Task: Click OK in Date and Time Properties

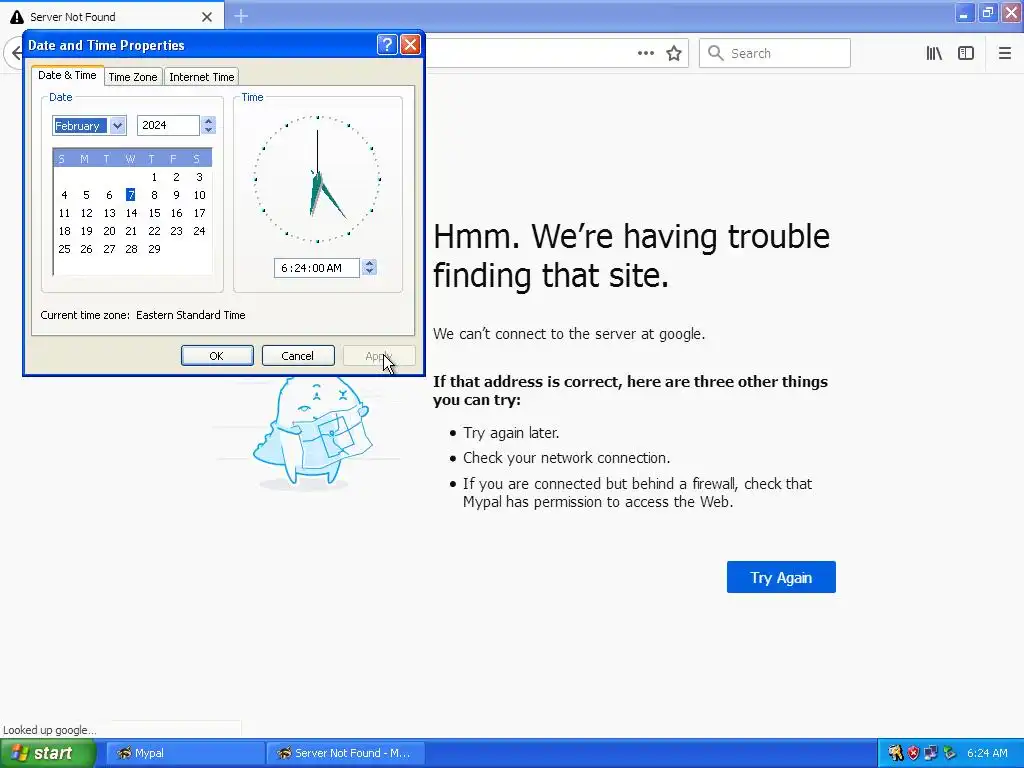Action: pyautogui.click(x=217, y=356)
